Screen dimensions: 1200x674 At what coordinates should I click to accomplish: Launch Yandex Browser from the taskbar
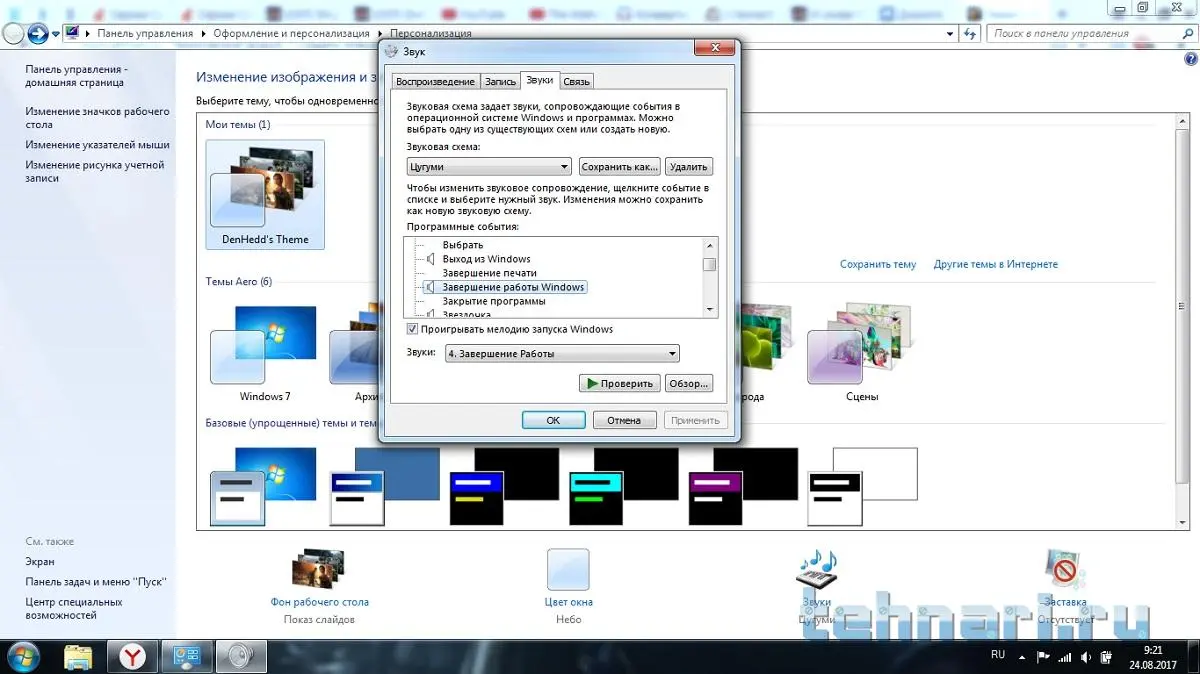pos(132,657)
